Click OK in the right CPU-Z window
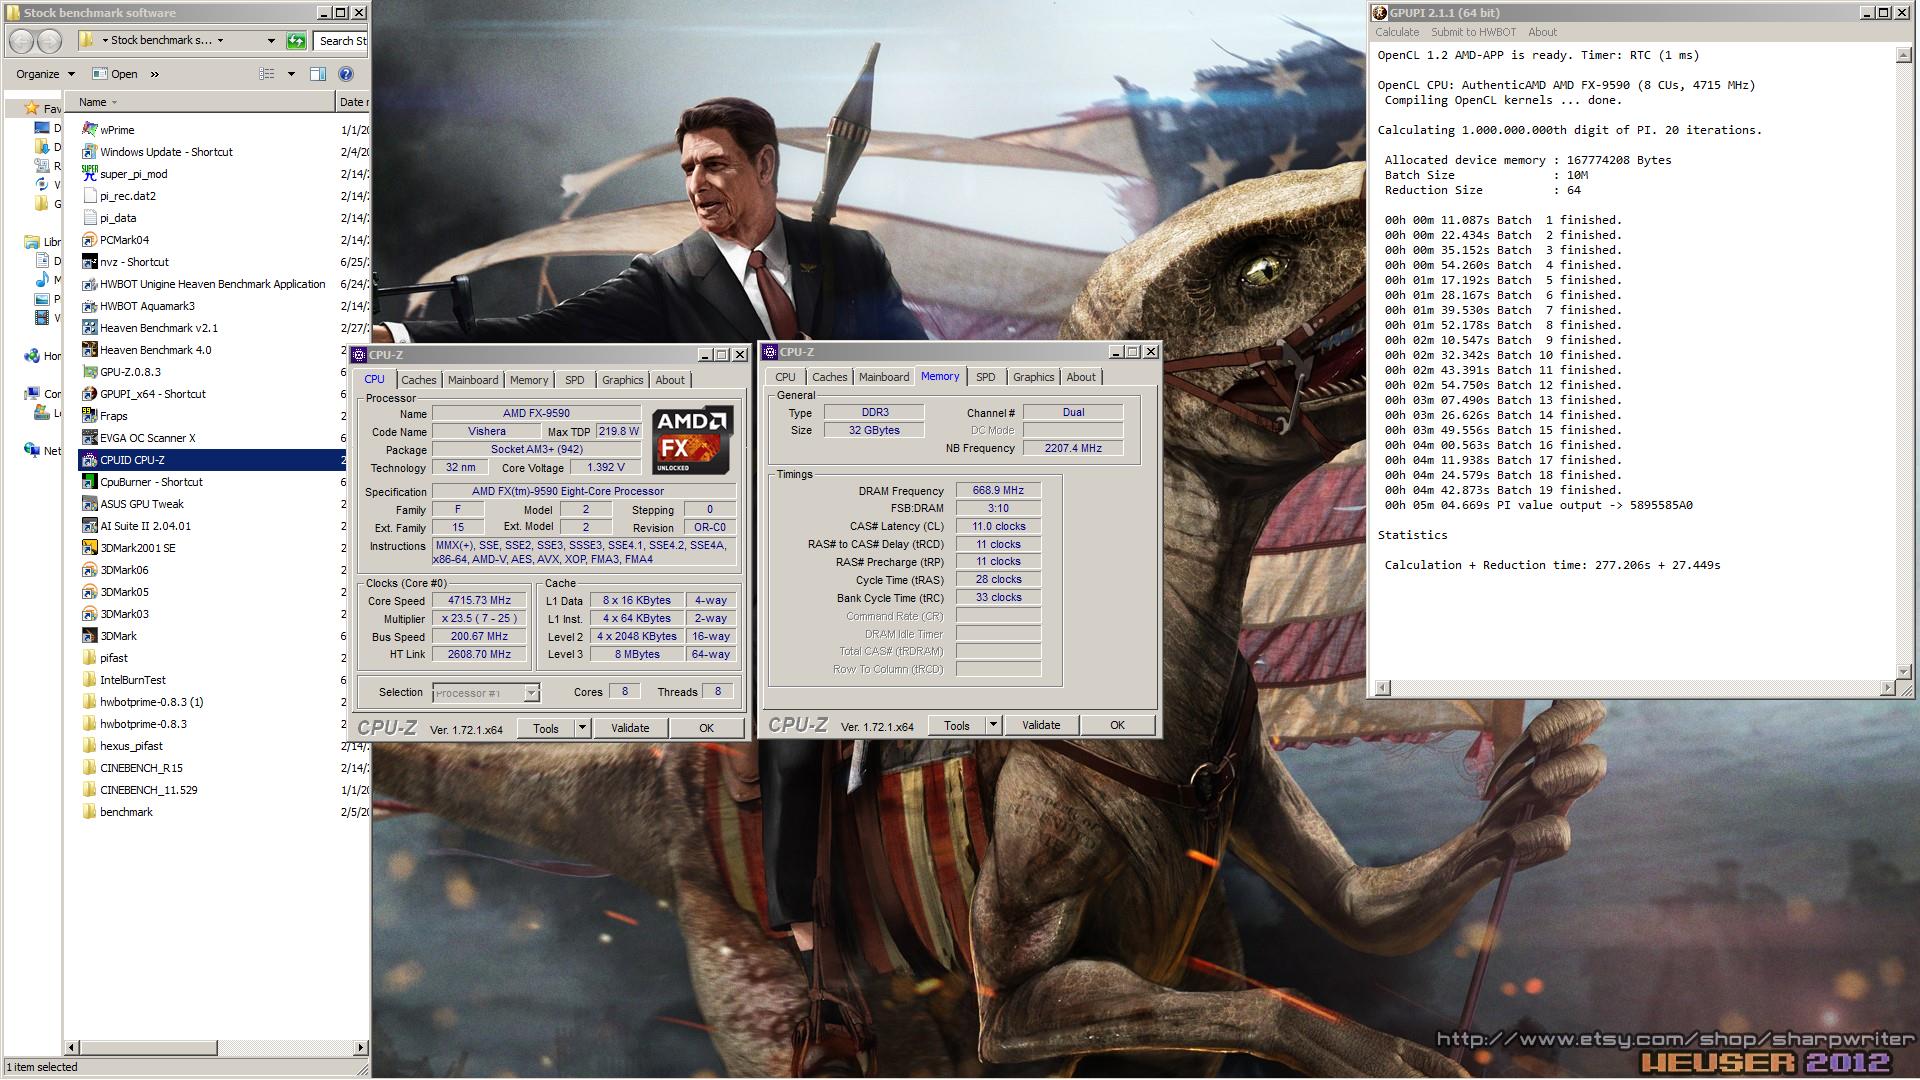The width and height of the screenshot is (1920, 1080). (1117, 725)
